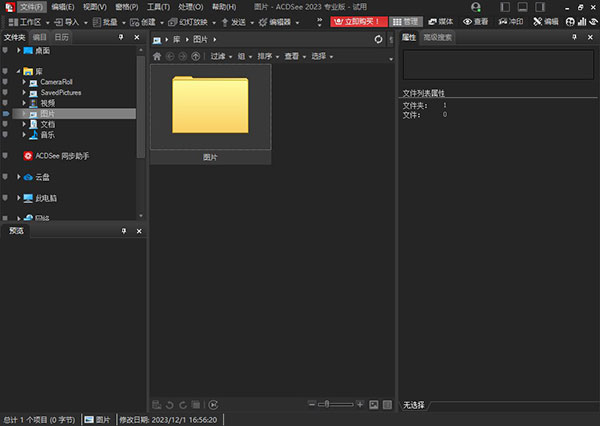
Task: Switch to the 高级搜索 tab
Action: 438,37
